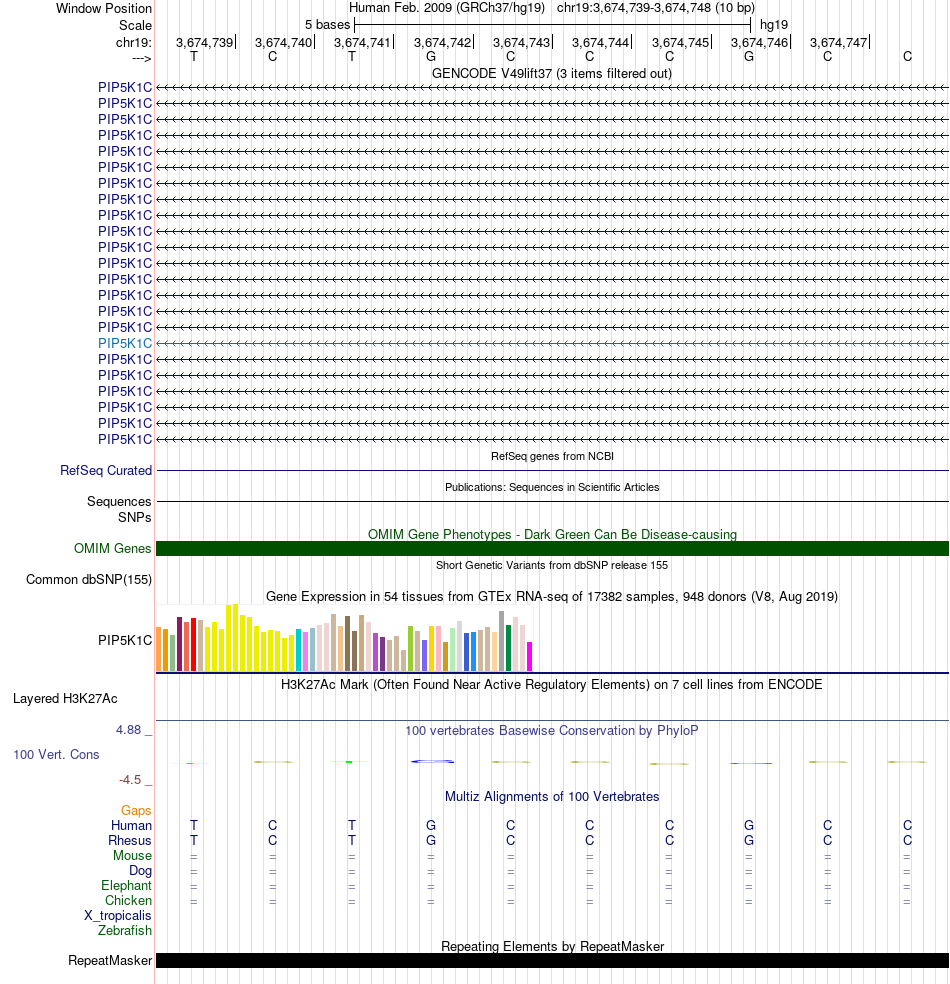Click the "--->" sequence direction label

coord(142,58)
